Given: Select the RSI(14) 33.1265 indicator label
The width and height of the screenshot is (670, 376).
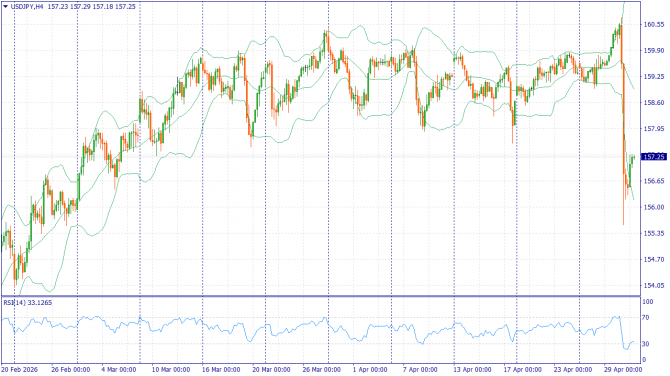Looking at the screenshot, I should [28, 303].
